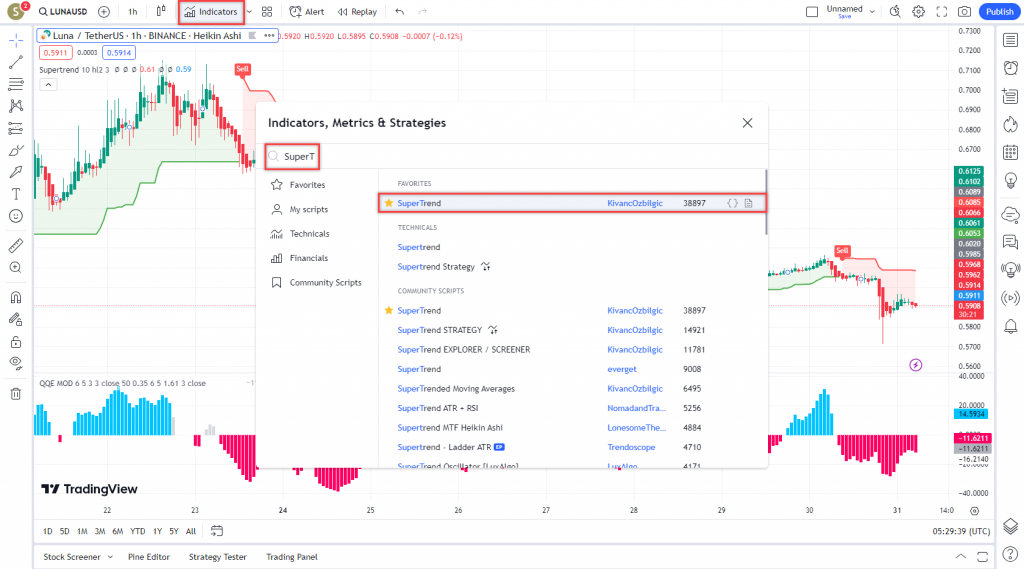The height and width of the screenshot is (569, 1024).
Task: Toggle the layout checkbox beside Unnamed
Action: point(812,12)
